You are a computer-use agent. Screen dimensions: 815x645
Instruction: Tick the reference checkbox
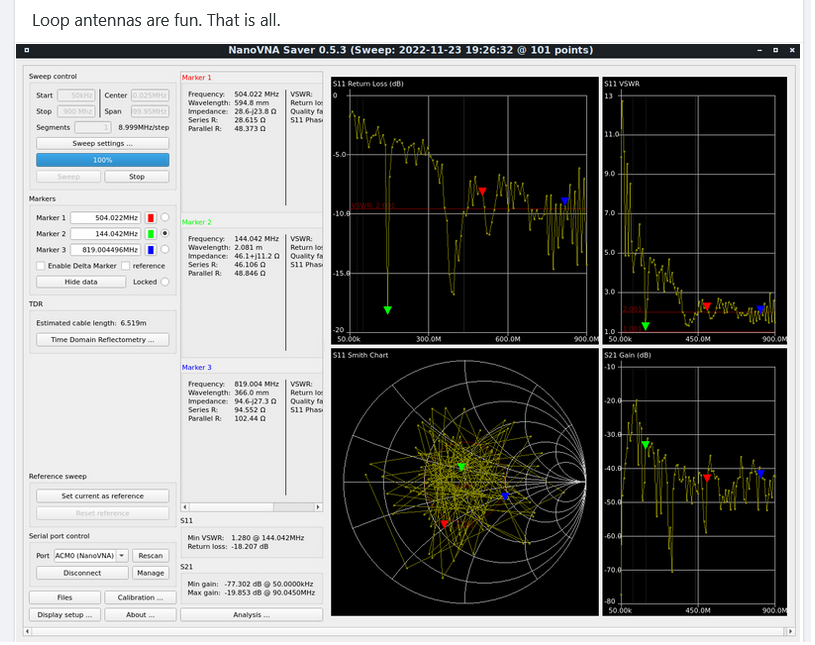click(x=127, y=265)
